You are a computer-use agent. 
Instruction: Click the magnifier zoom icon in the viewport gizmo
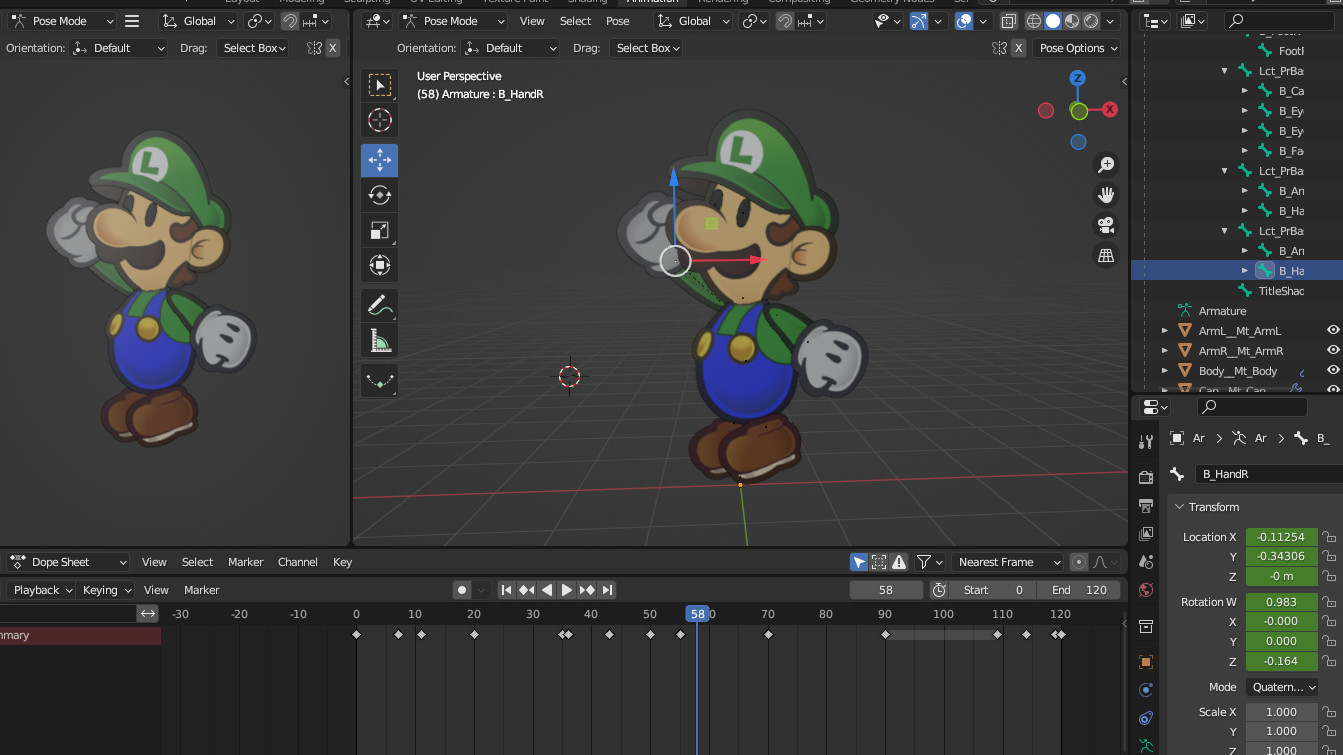pyautogui.click(x=1105, y=164)
